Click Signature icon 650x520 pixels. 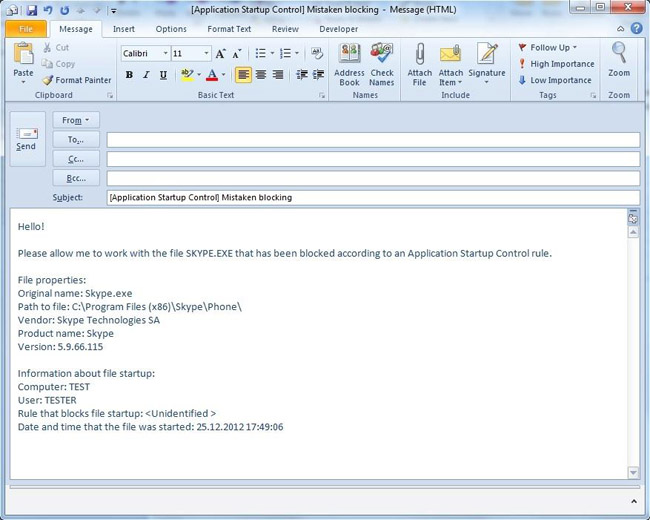[488, 54]
